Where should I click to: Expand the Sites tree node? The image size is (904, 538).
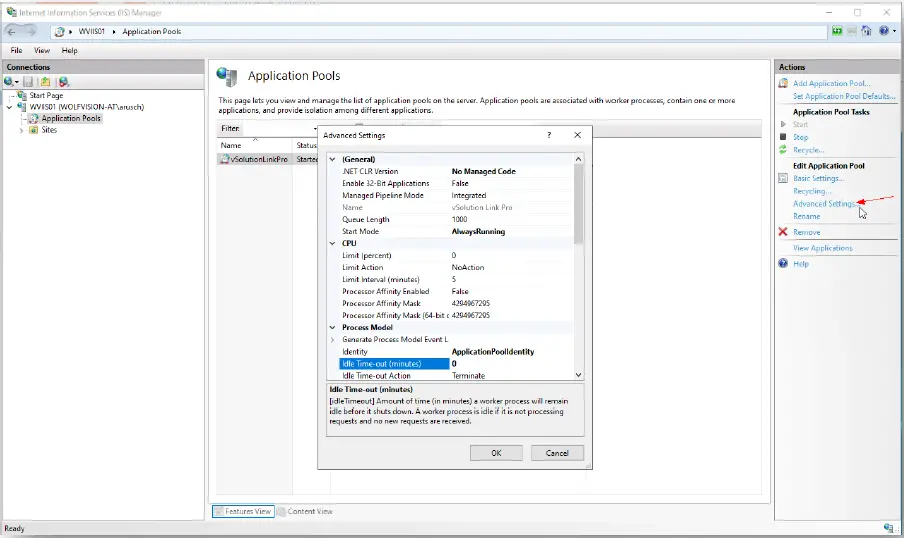pos(22,130)
